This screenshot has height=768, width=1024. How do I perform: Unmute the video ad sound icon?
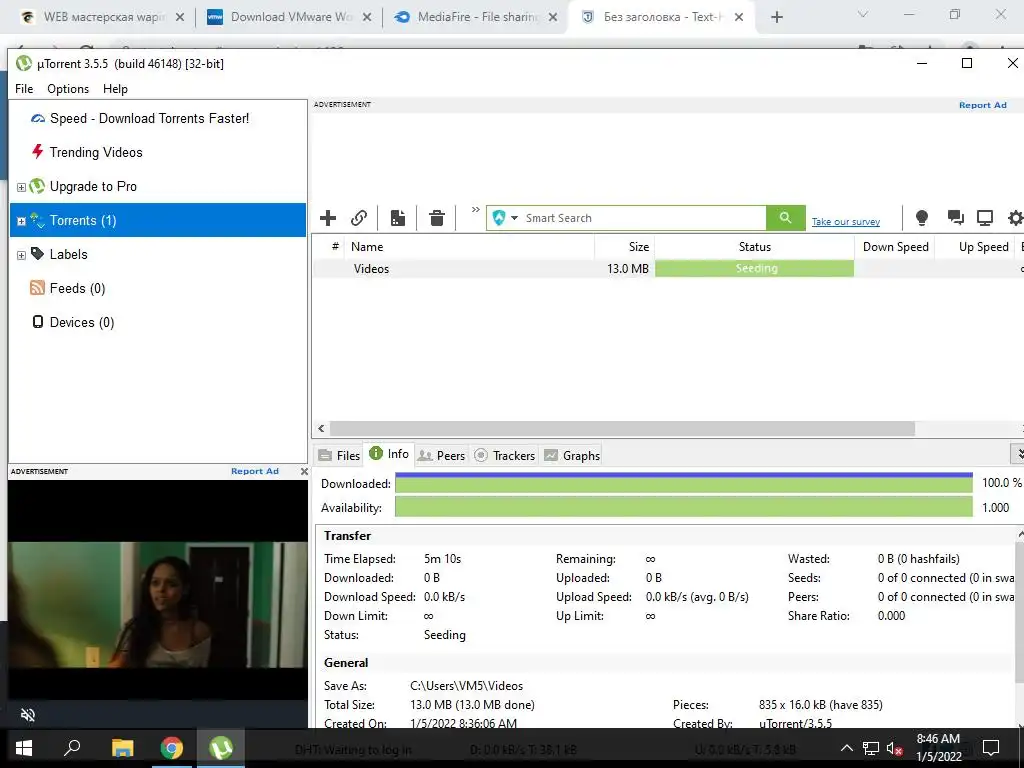pos(27,714)
